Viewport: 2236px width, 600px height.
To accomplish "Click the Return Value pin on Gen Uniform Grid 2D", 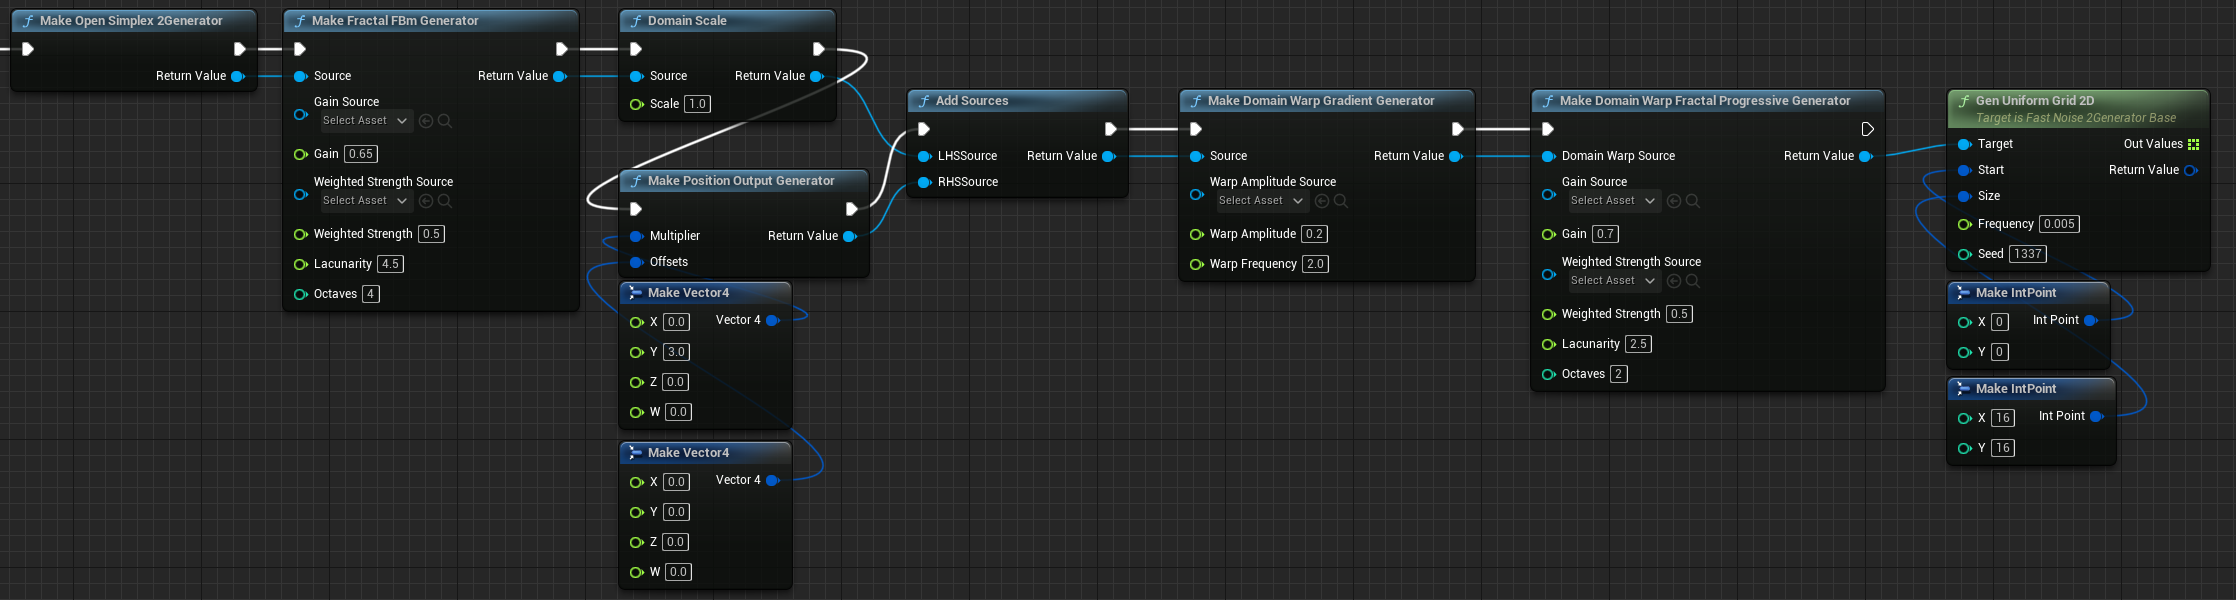I will pyautogui.click(x=2190, y=170).
